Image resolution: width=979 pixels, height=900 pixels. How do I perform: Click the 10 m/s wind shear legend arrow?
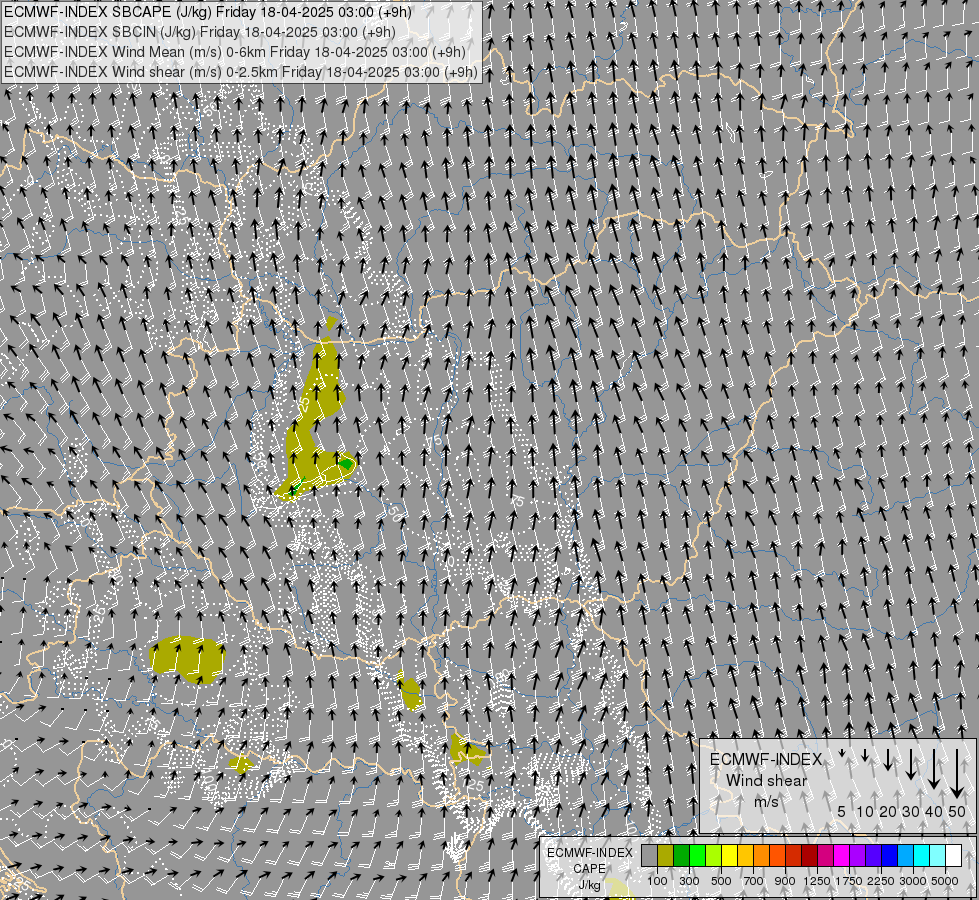pyautogui.click(x=865, y=756)
